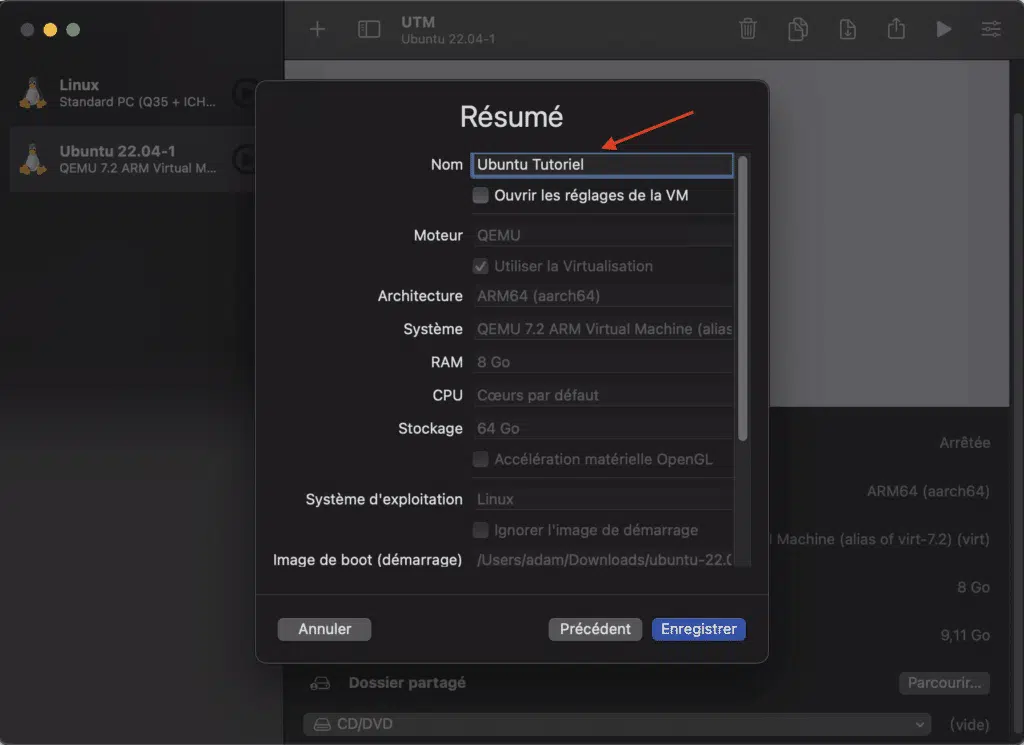Image resolution: width=1024 pixels, height=745 pixels.
Task: Click the boot image path field
Action: click(x=602, y=560)
